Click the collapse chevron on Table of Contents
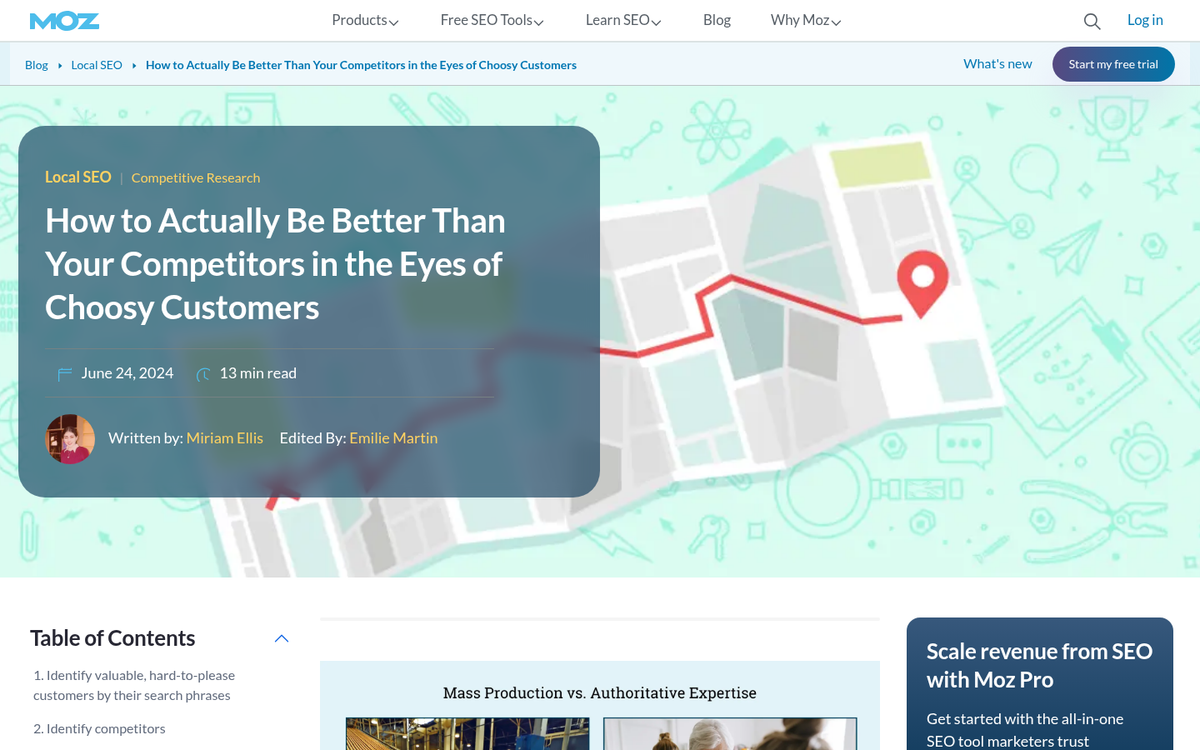 [x=281, y=638]
